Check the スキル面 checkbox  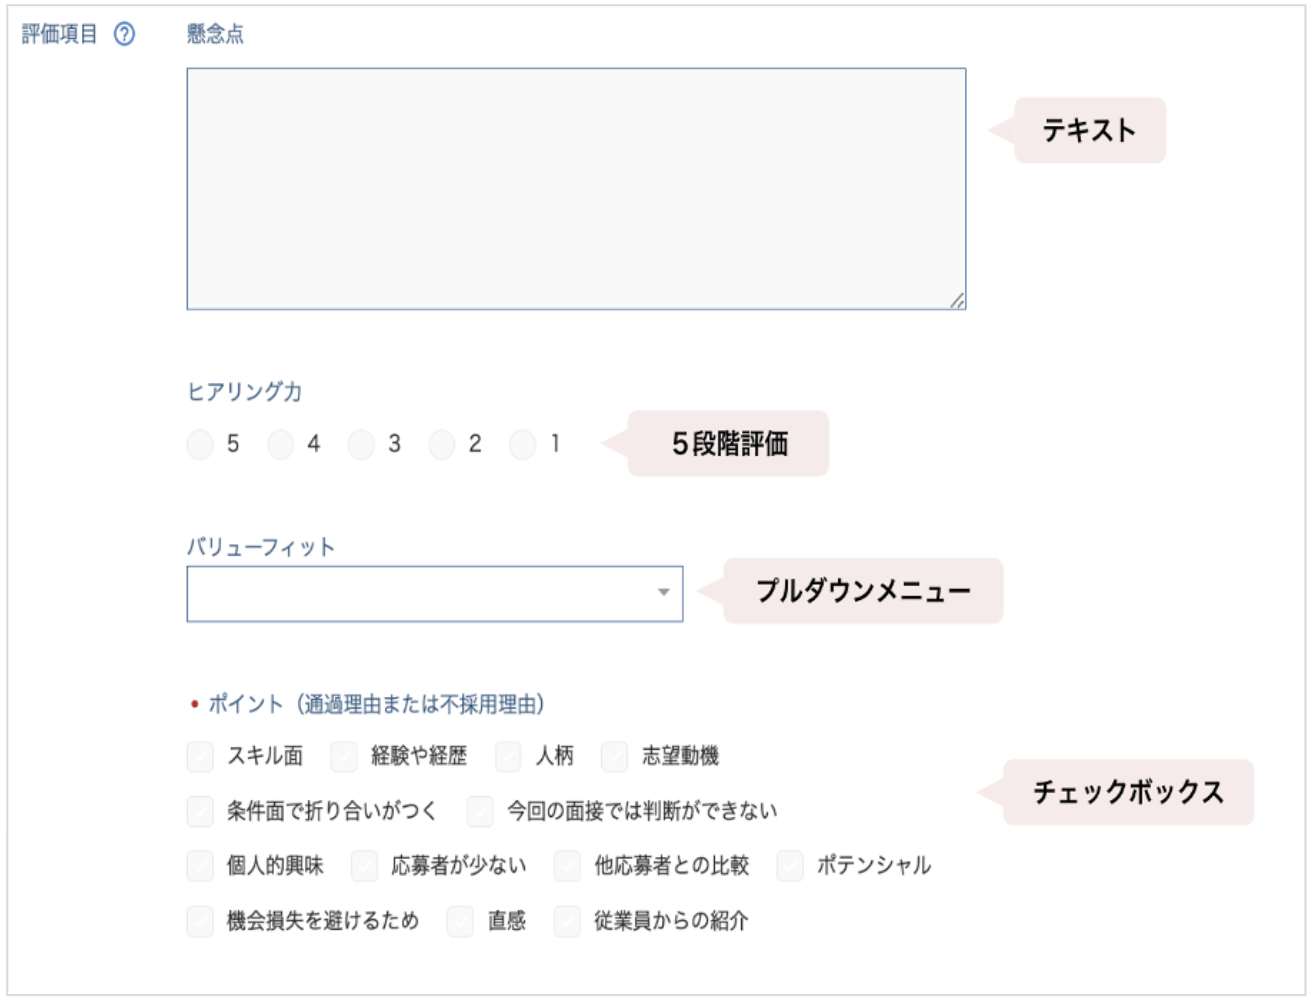click(200, 756)
